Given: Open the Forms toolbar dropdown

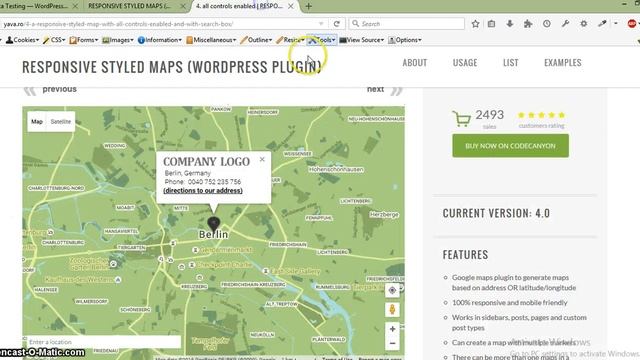Looking at the screenshot, I should [84, 40].
